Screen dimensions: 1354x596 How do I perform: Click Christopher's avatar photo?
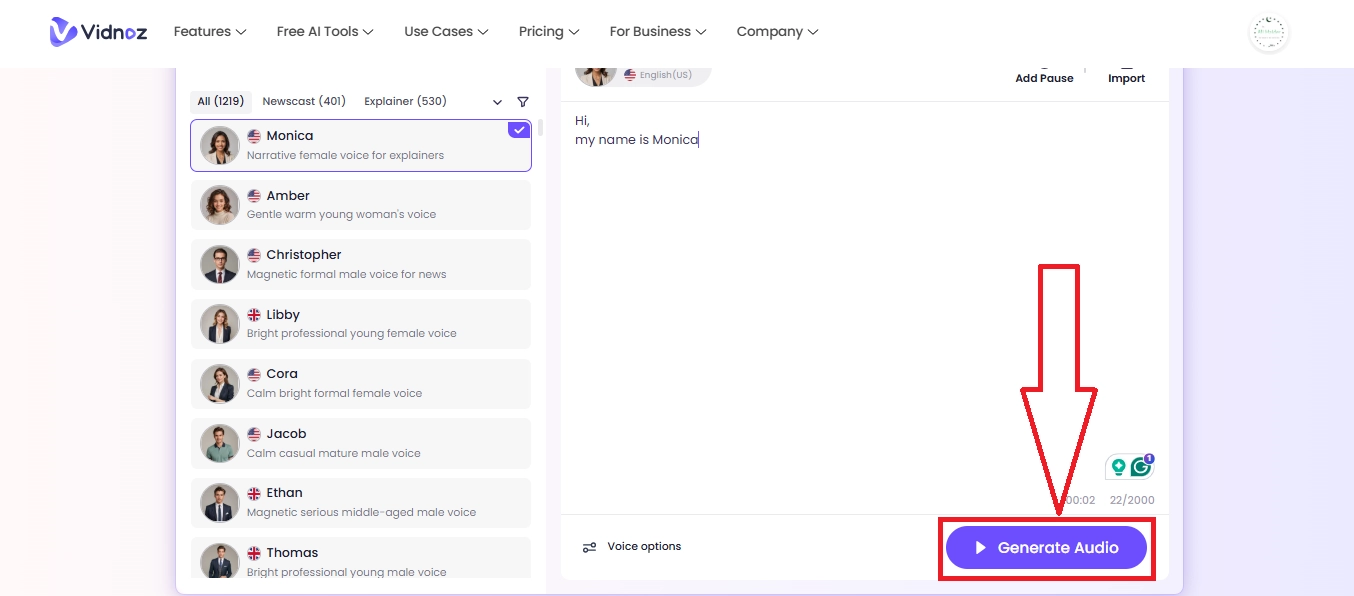(219, 264)
